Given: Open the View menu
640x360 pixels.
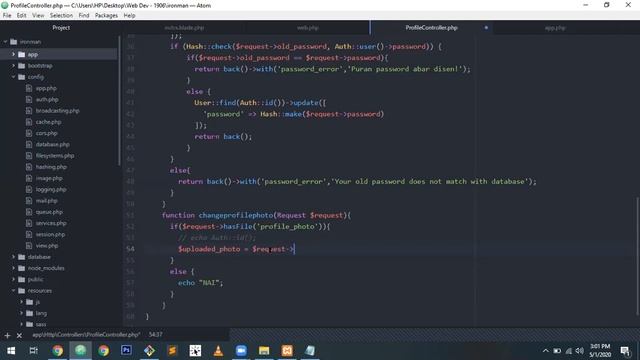Looking at the screenshot, I should point(38,16).
